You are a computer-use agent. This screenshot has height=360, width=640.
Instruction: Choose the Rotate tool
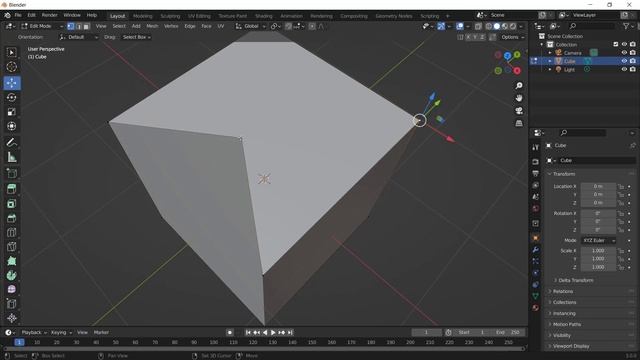tap(11, 97)
